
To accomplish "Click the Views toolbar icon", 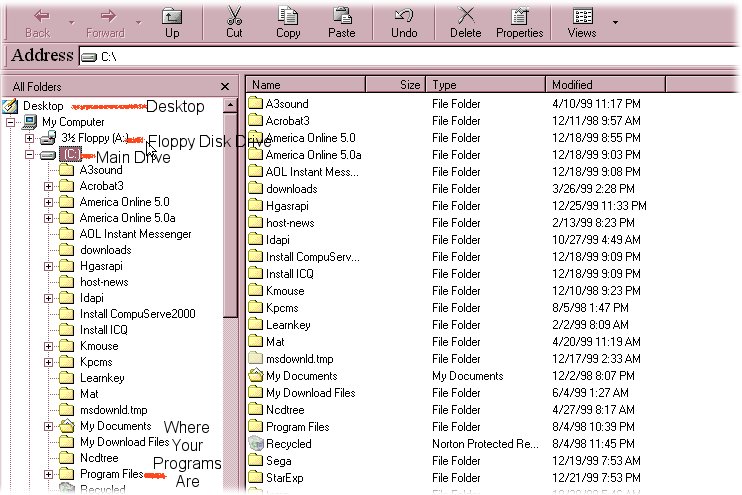I will tap(583, 16).
